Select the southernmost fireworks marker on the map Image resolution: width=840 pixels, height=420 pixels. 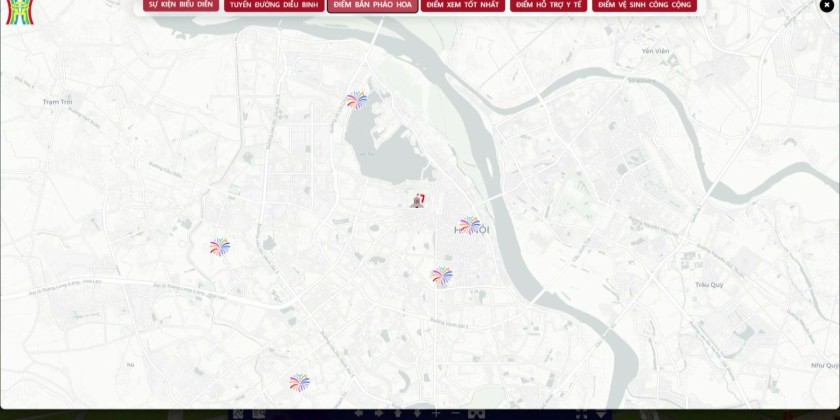coord(299,382)
